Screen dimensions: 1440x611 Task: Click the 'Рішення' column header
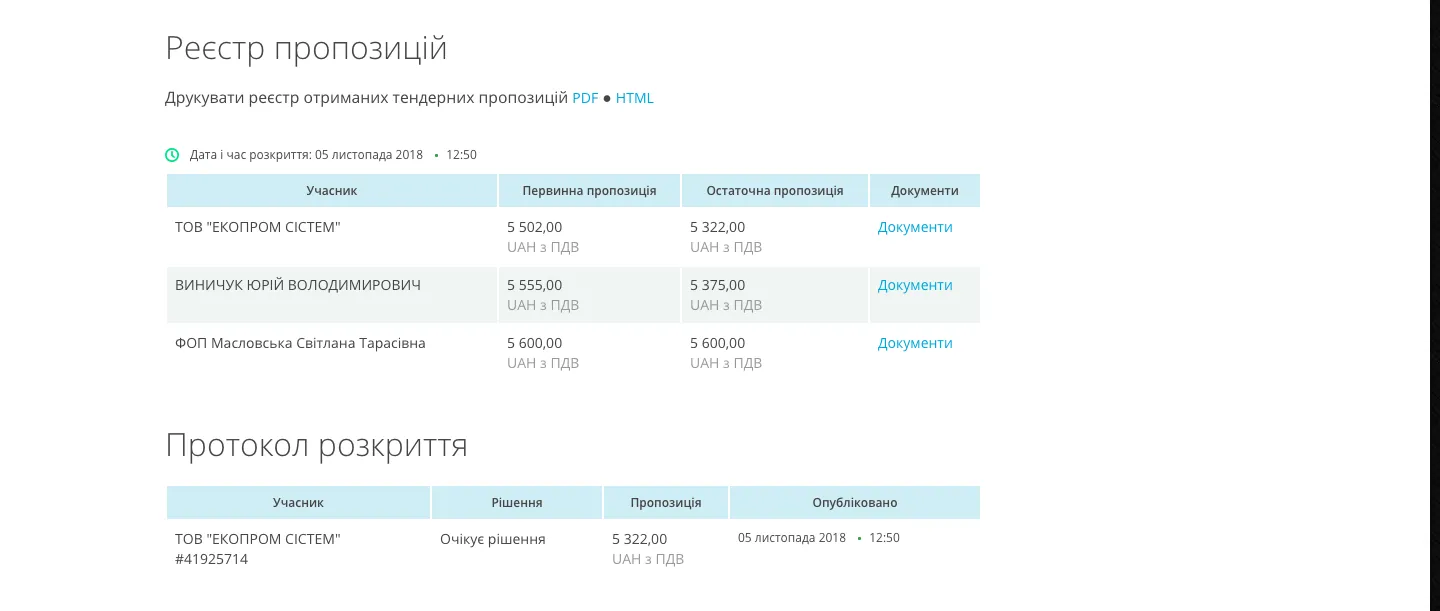[x=517, y=503]
